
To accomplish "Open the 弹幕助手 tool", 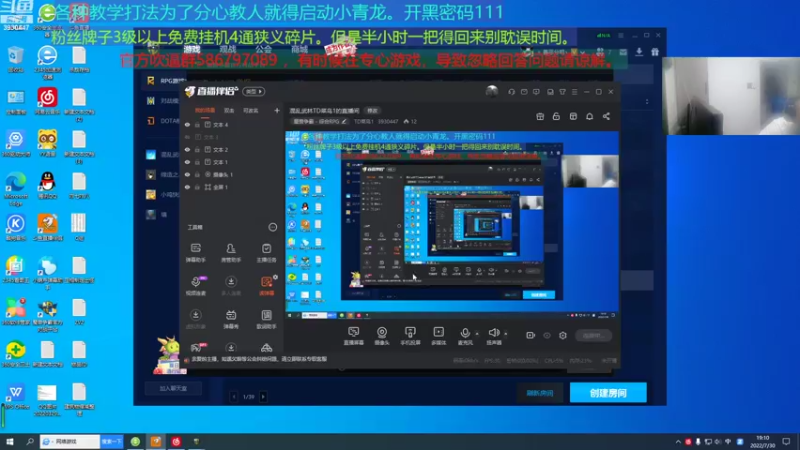I will pyautogui.click(x=195, y=253).
